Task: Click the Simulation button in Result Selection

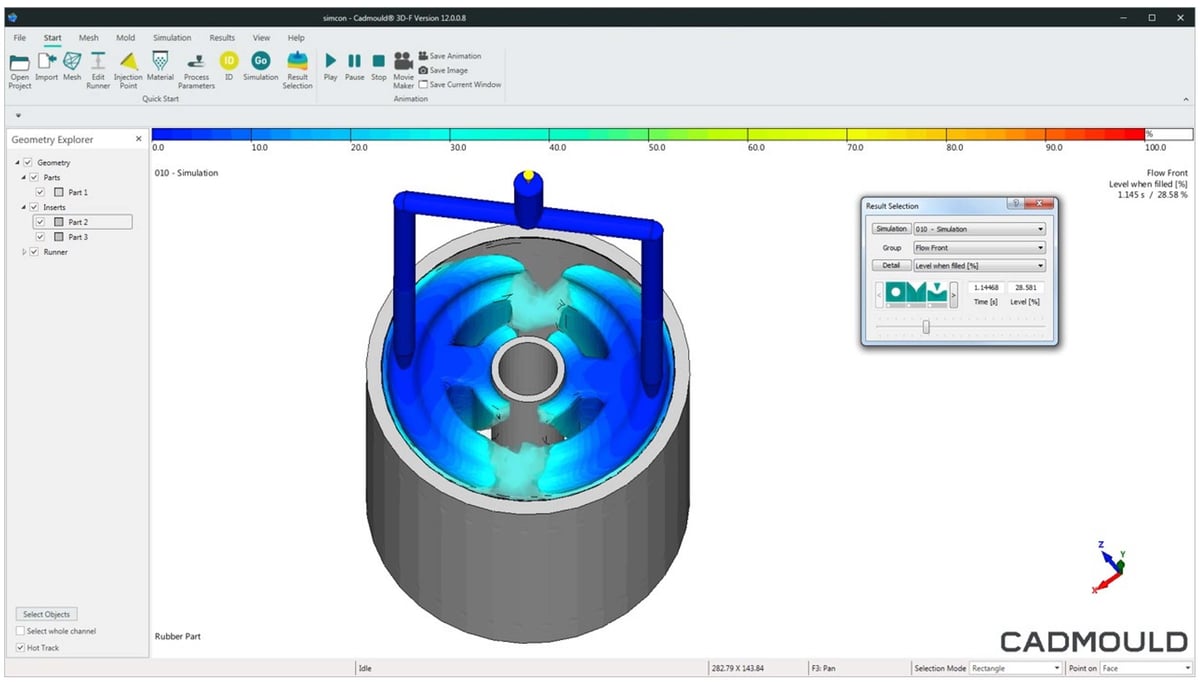Action: 891,229
